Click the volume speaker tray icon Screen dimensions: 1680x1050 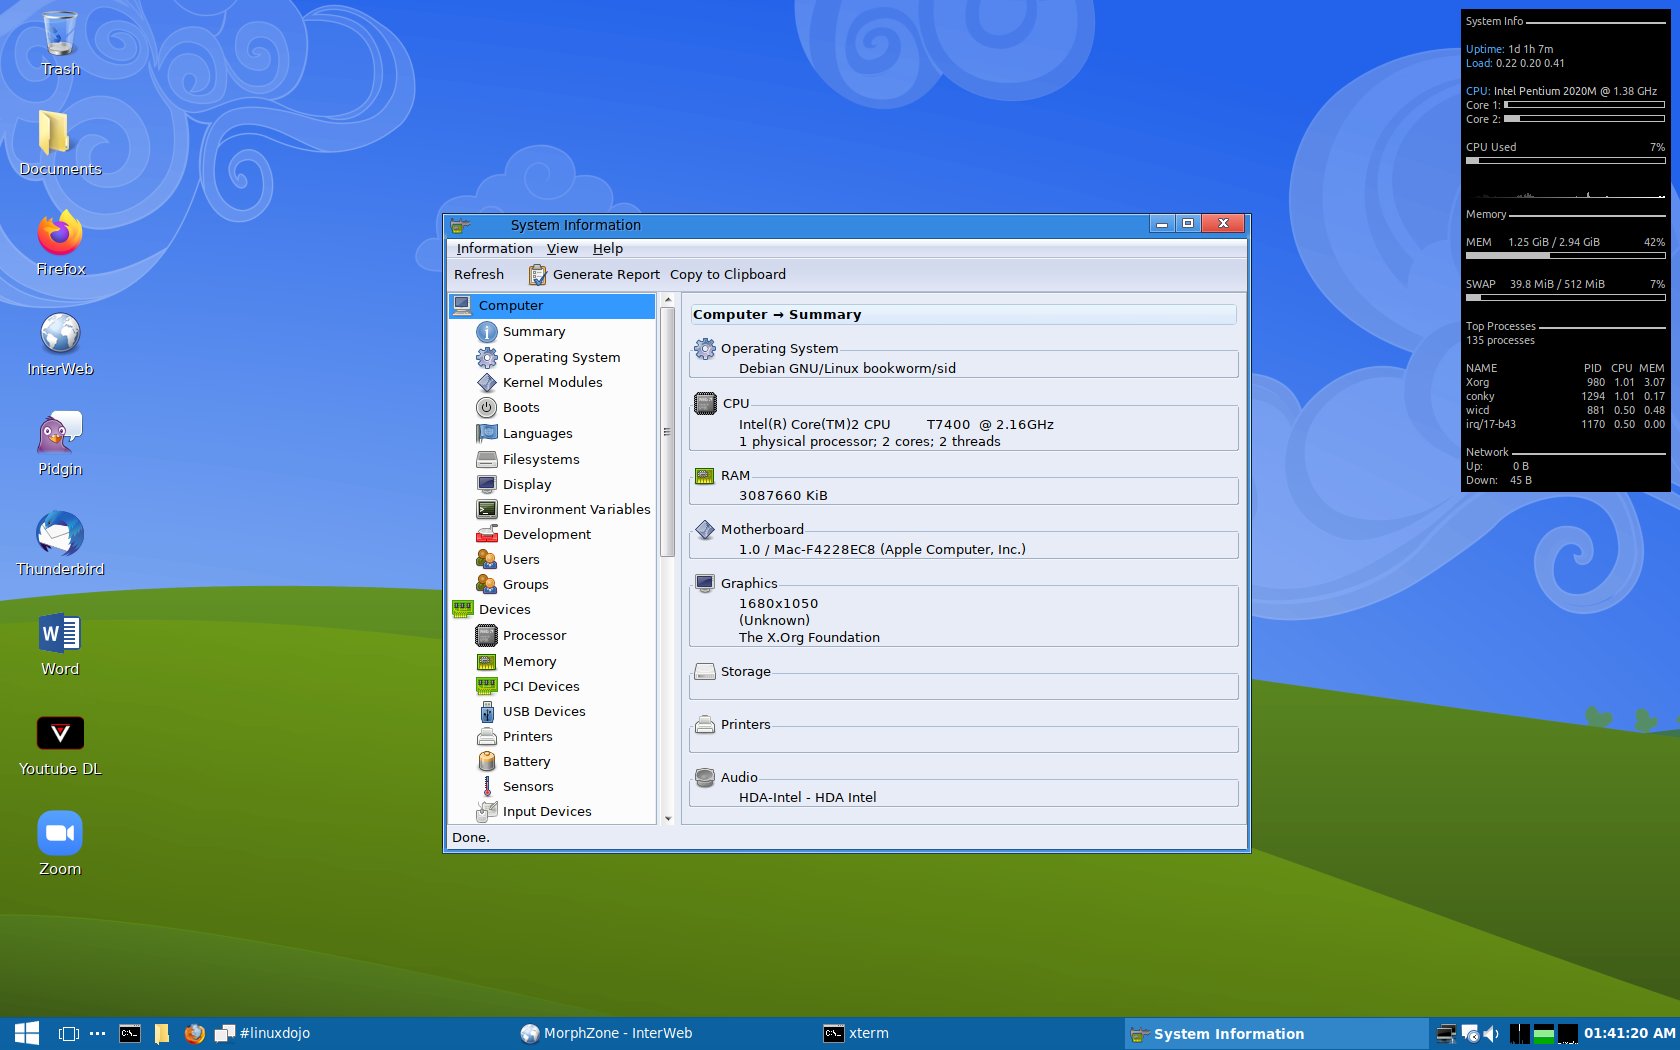1491,1034
